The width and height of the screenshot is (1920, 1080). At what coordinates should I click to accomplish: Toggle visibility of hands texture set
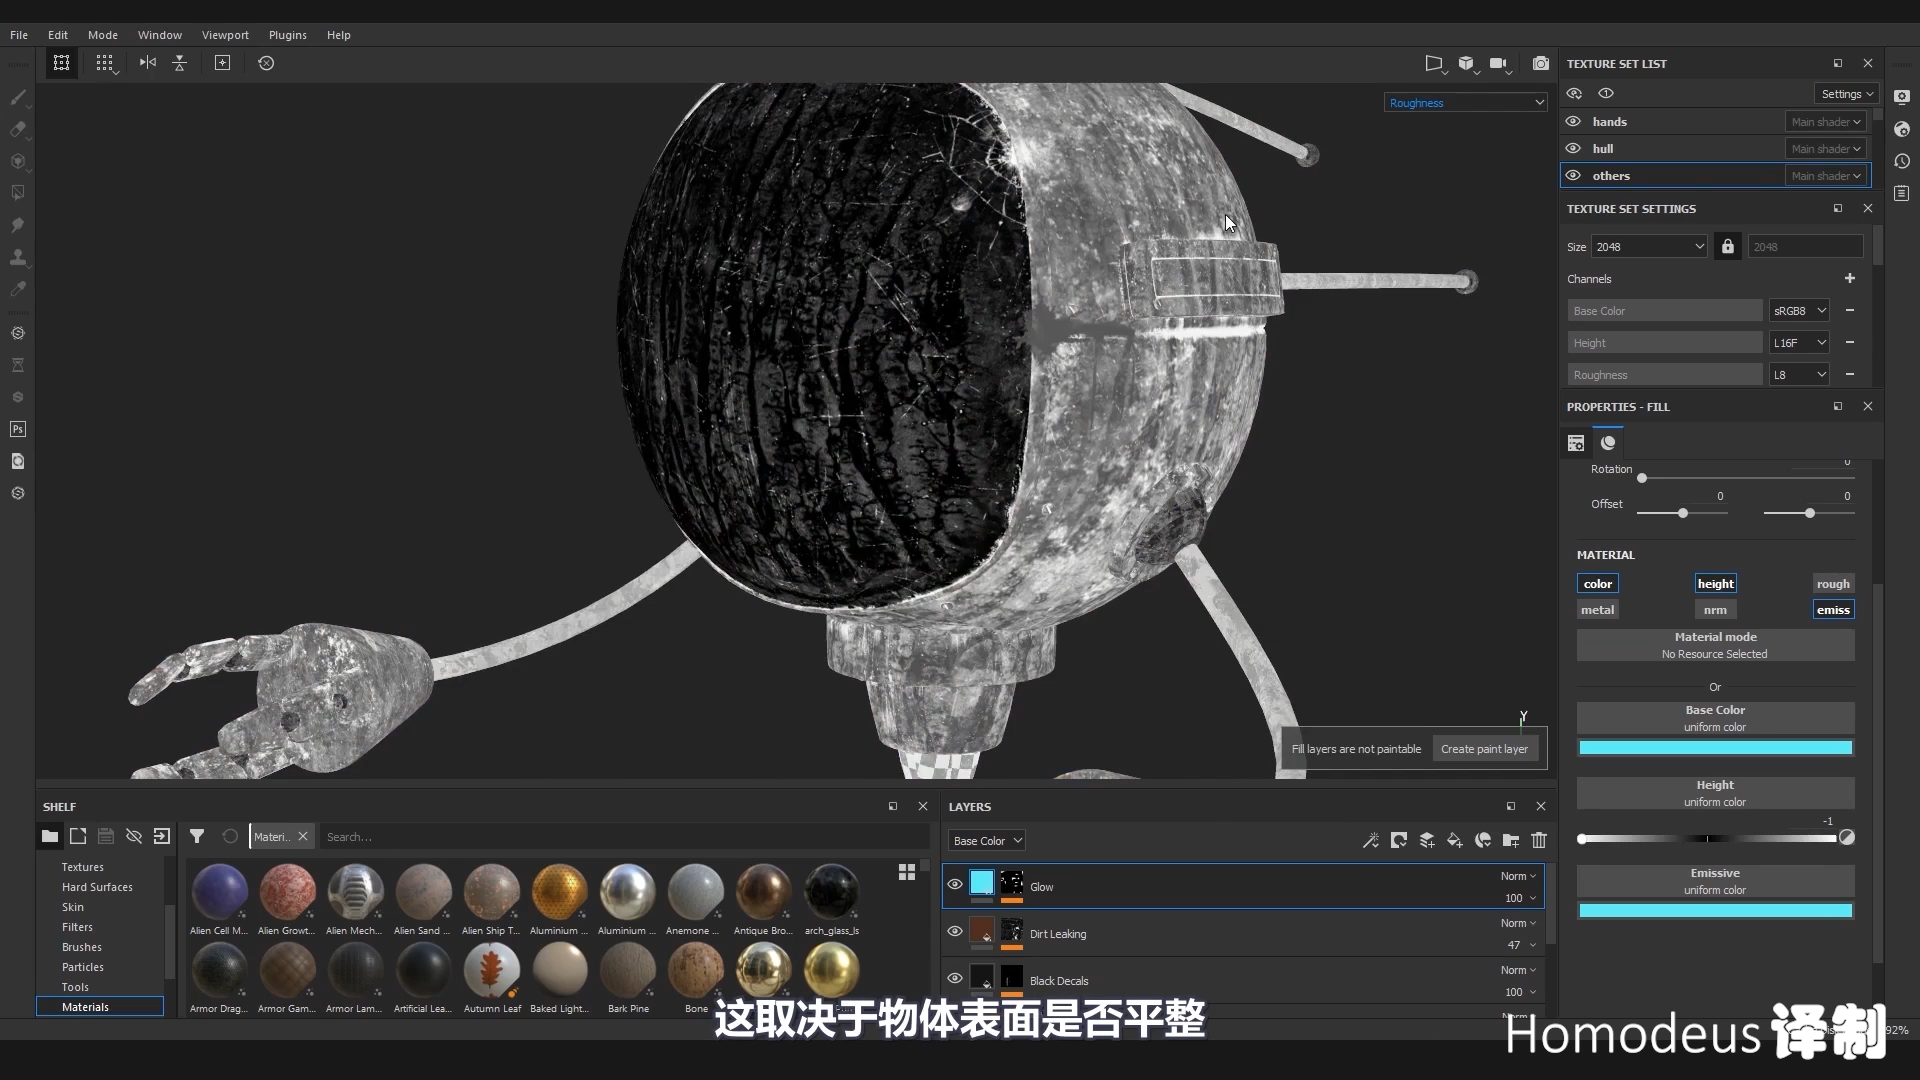(x=1573, y=121)
